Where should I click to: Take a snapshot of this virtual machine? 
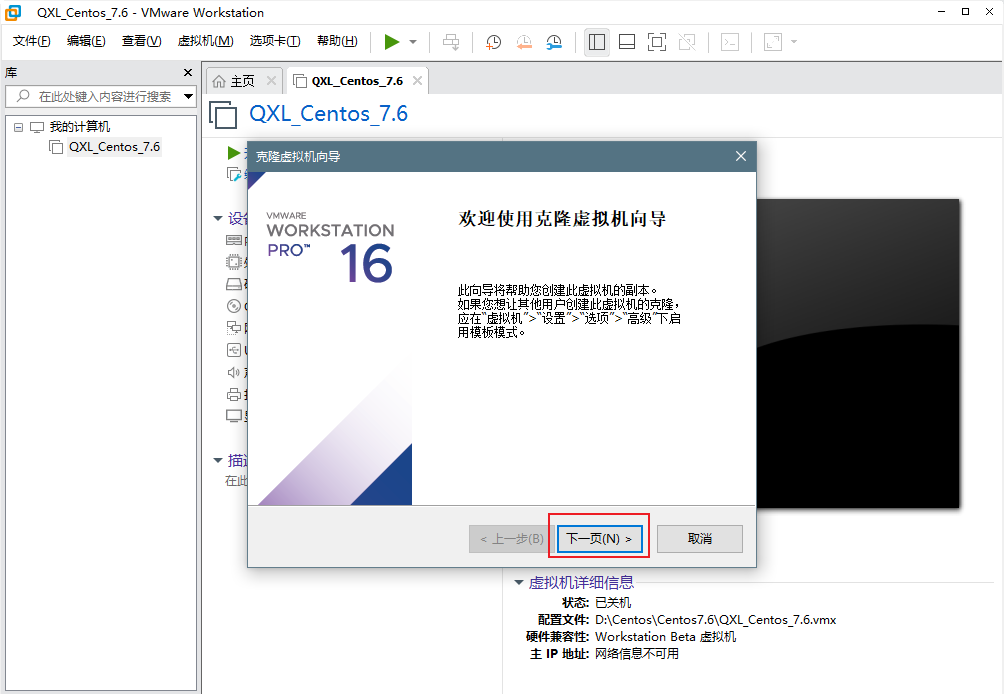point(493,42)
